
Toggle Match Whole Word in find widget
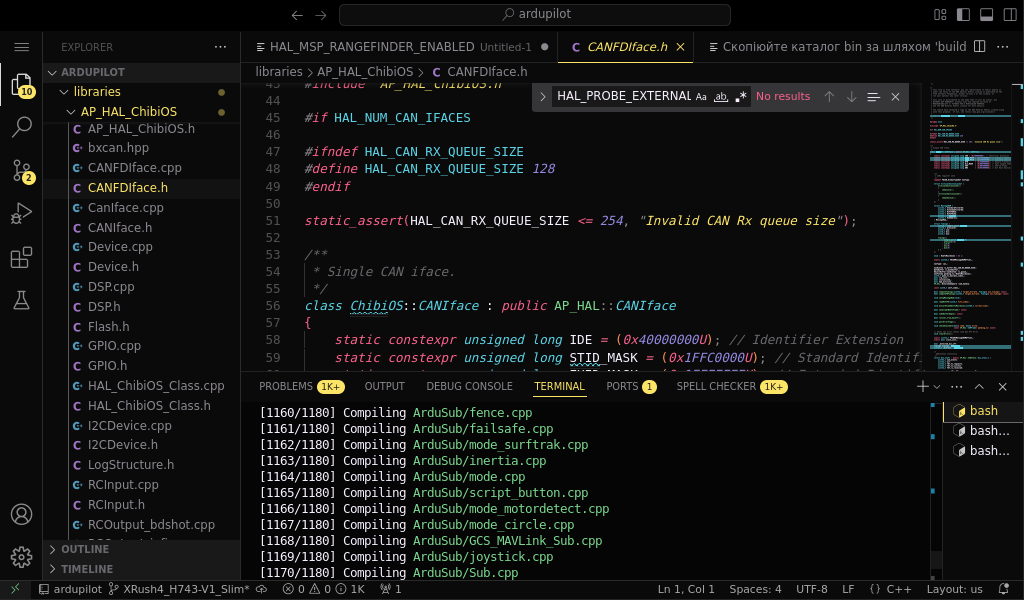[721, 97]
